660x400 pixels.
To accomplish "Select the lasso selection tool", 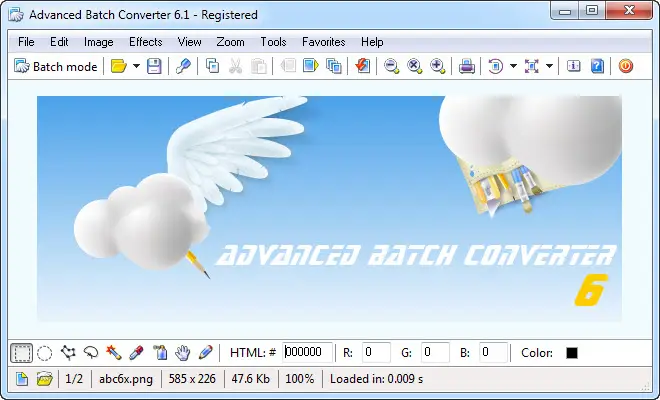I will (90, 353).
